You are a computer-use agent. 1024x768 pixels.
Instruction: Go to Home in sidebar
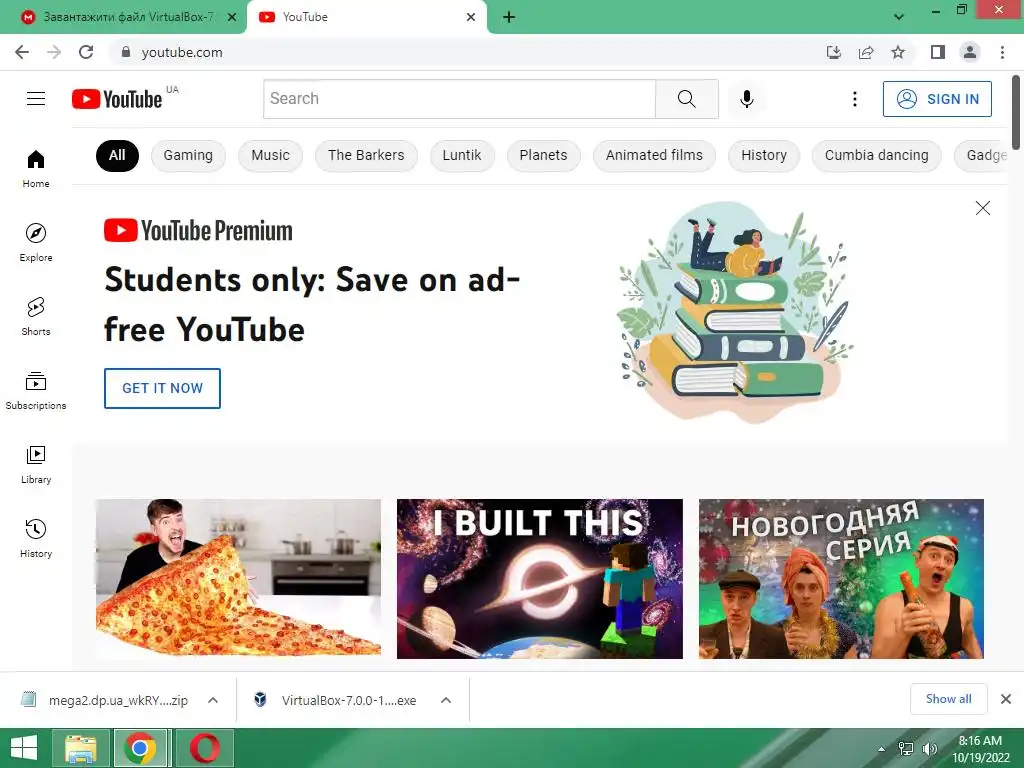[x=36, y=168]
